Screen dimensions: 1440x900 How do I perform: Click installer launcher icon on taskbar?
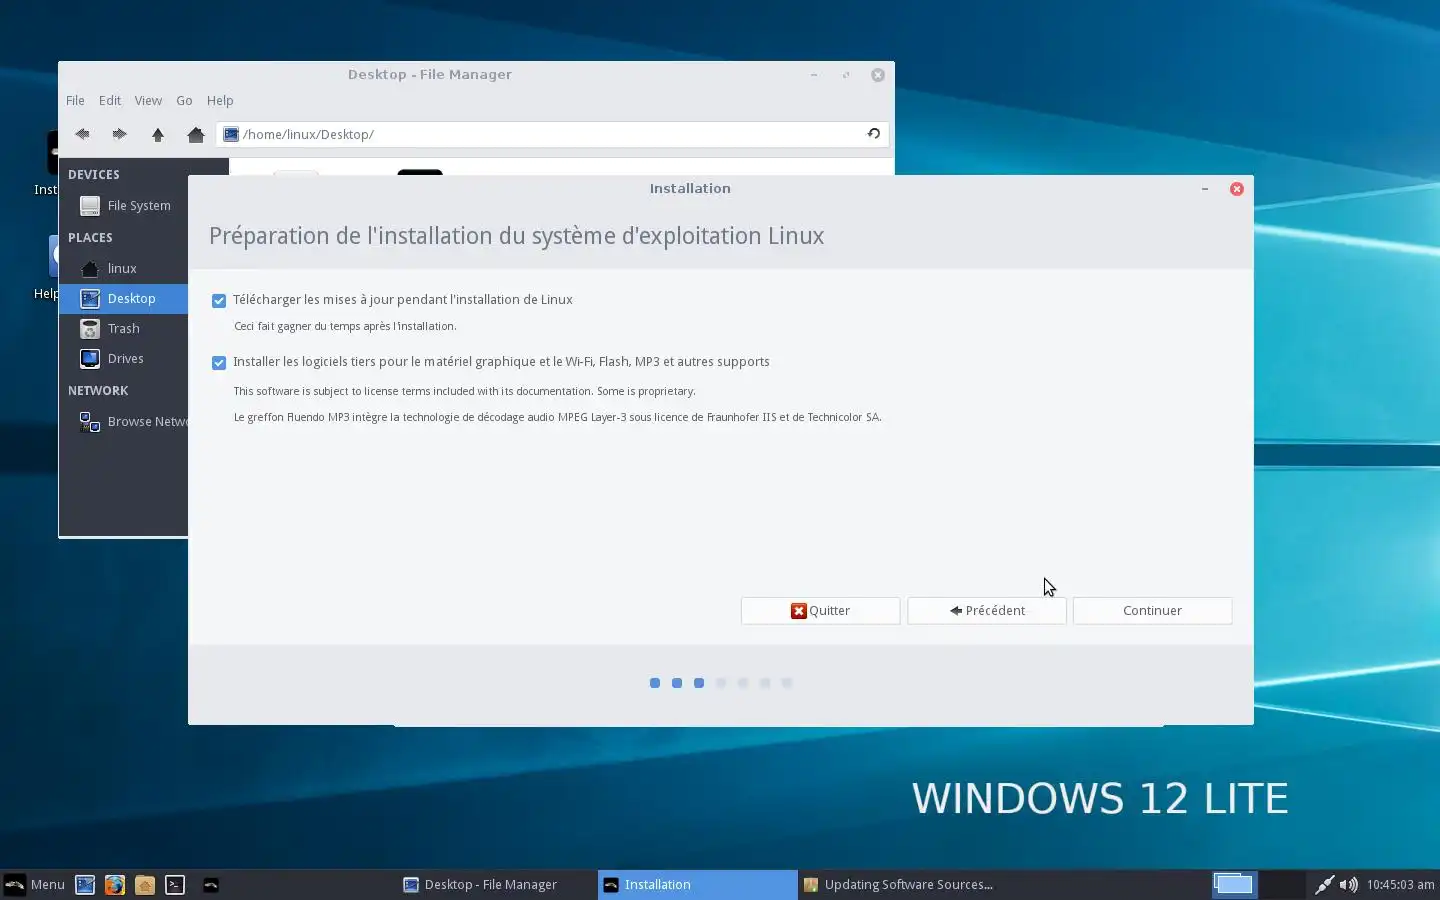[x=211, y=885]
